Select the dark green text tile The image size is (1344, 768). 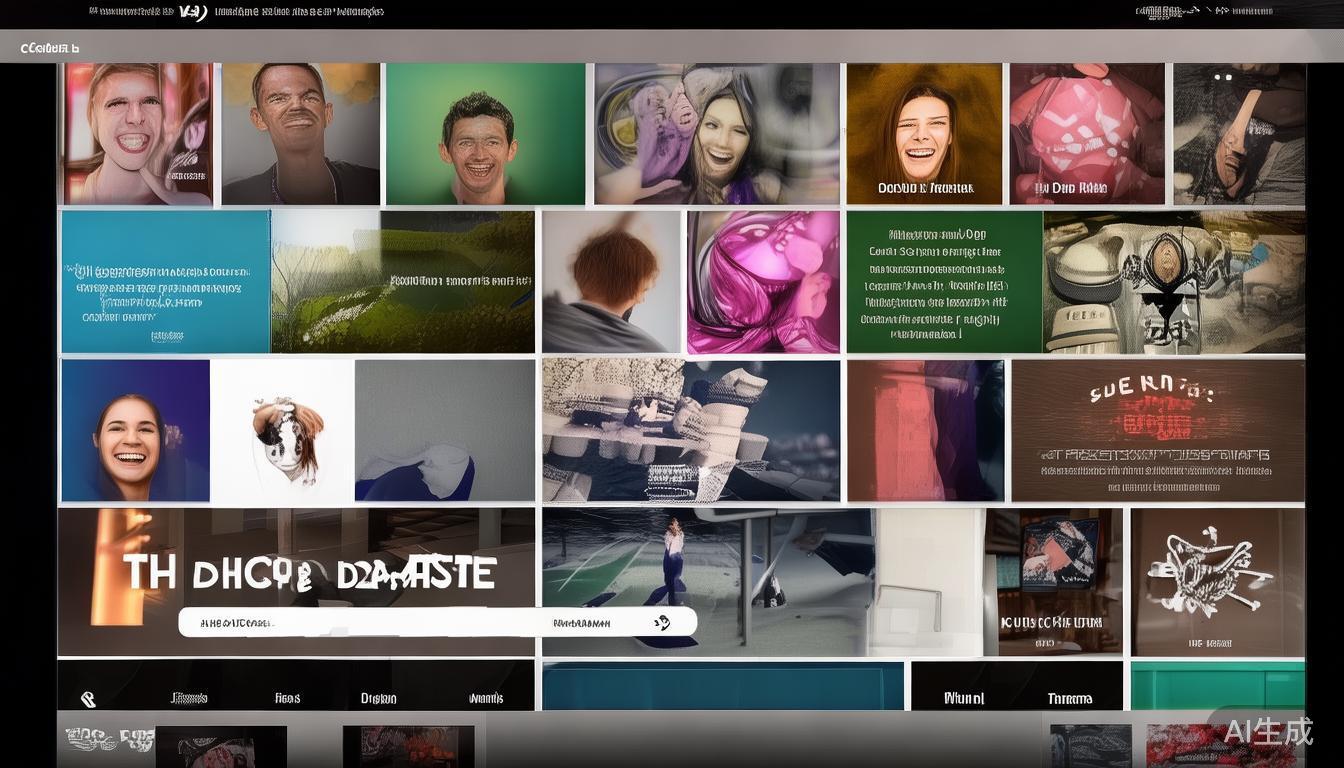943,281
